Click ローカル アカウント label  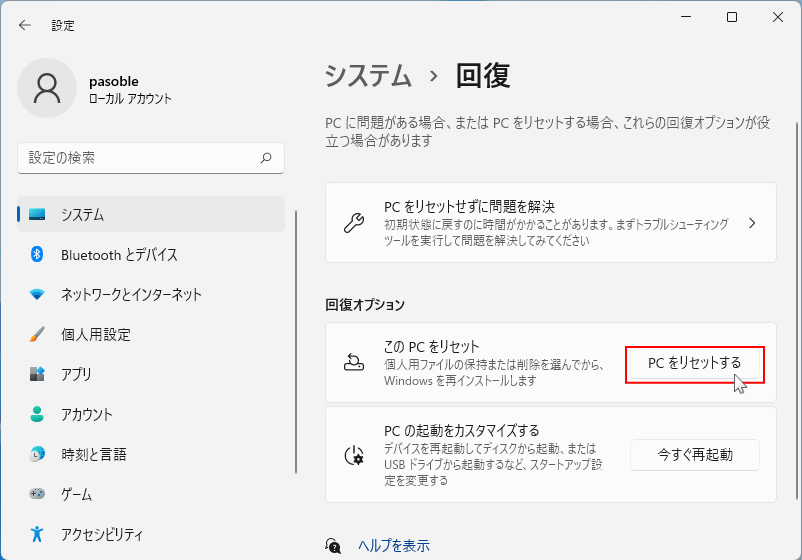click(130, 99)
